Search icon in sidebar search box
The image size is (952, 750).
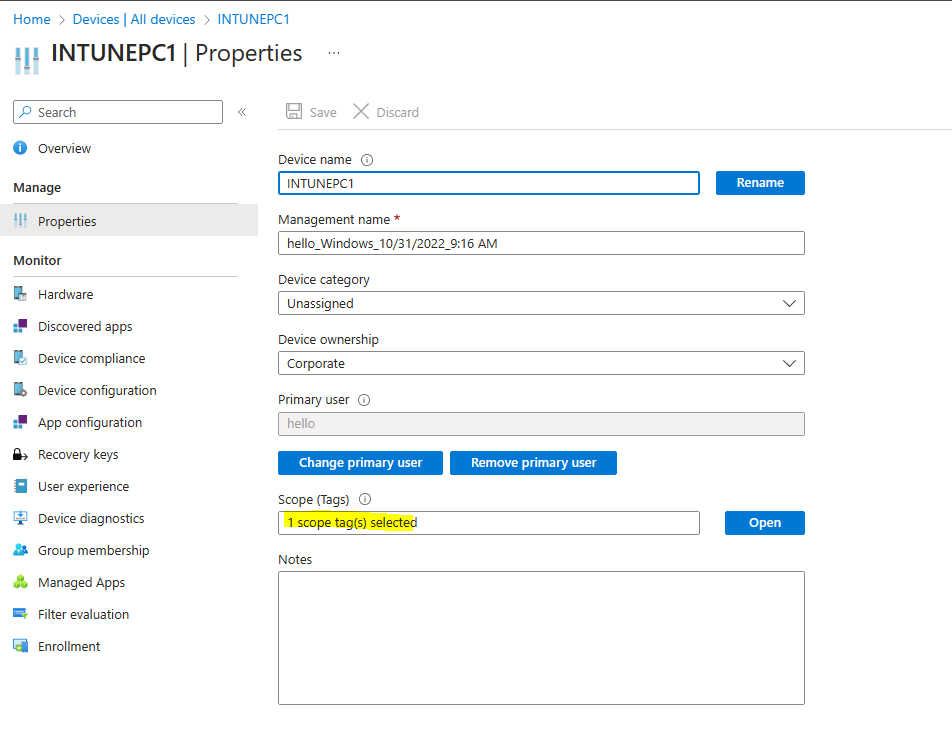click(x=26, y=112)
